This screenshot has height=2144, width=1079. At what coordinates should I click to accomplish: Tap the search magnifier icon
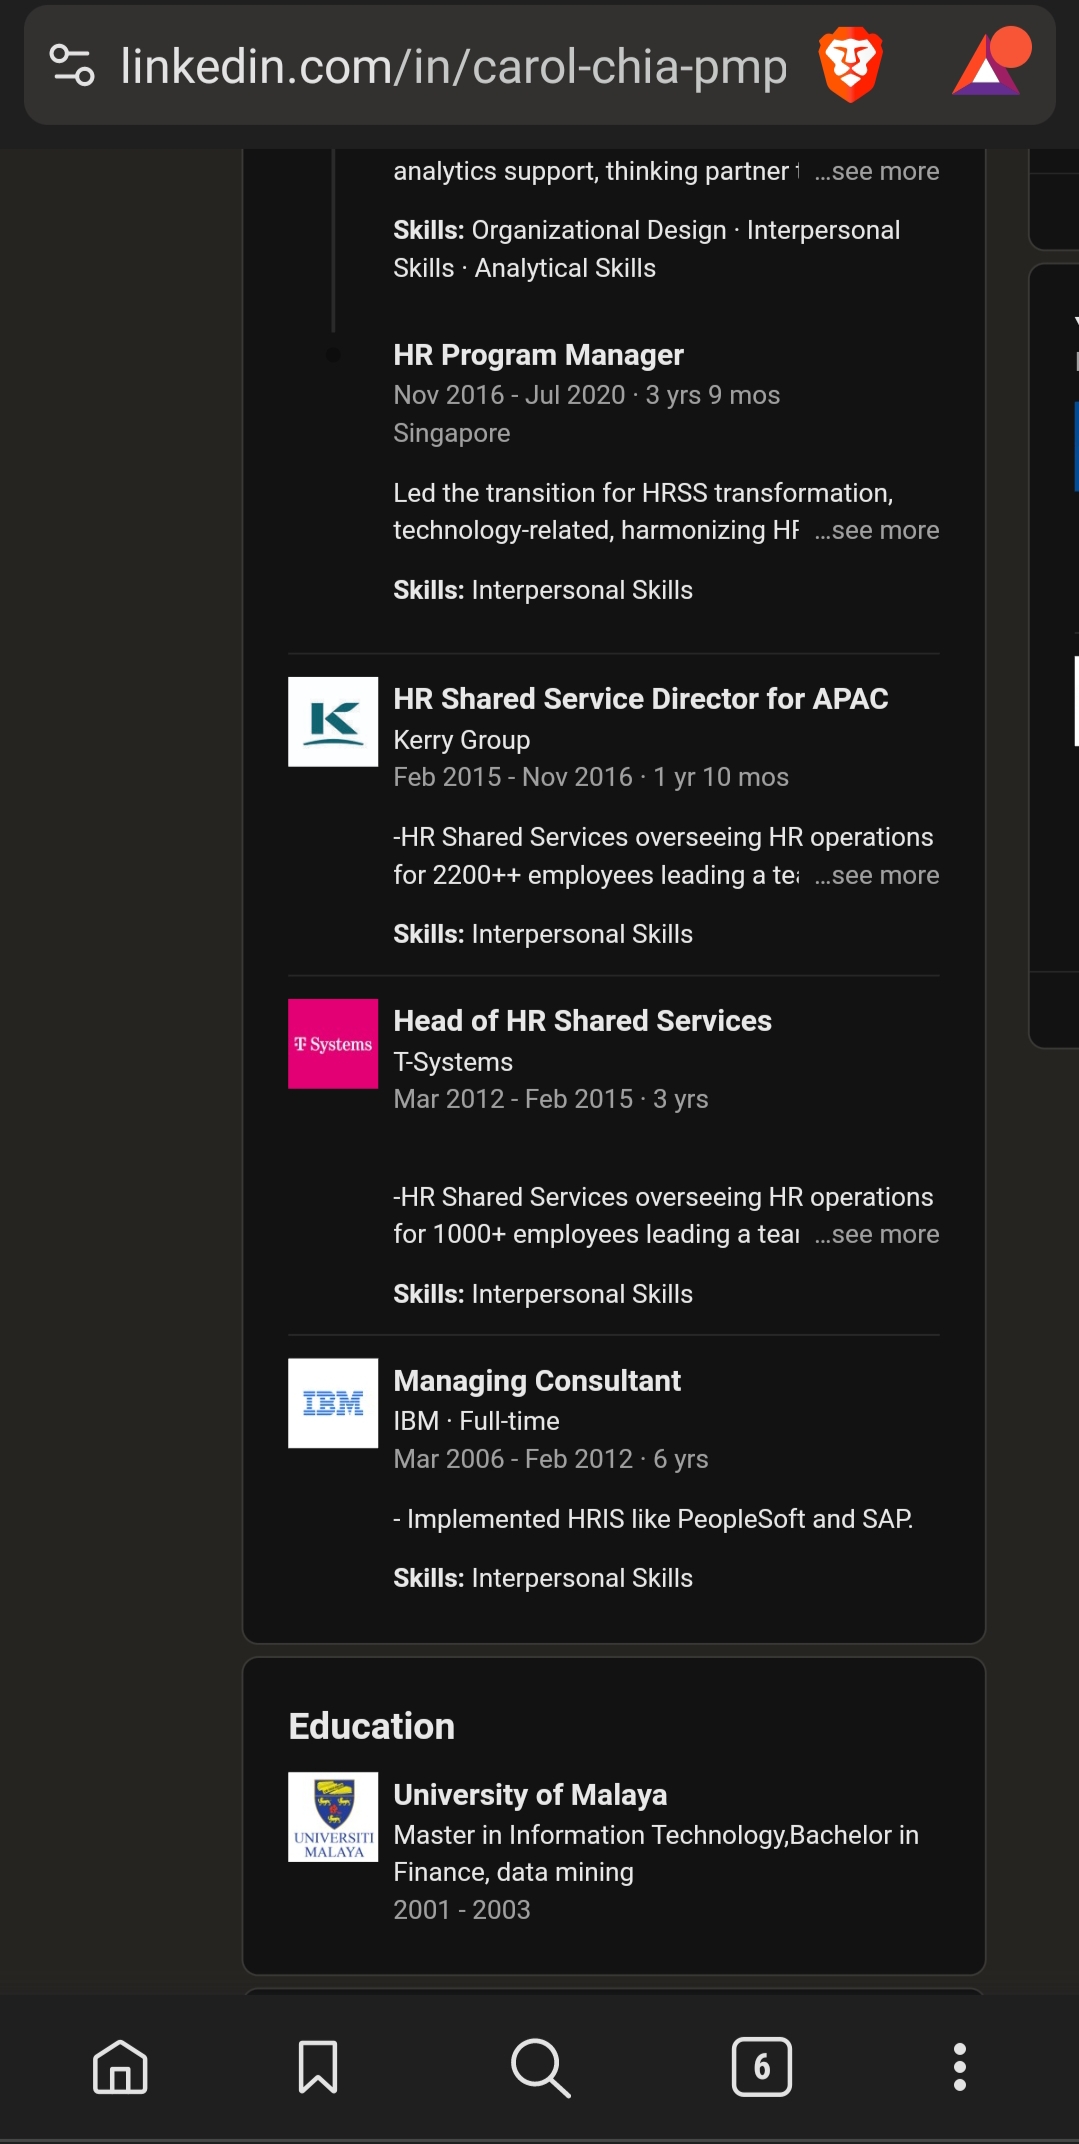(x=540, y=2067)
